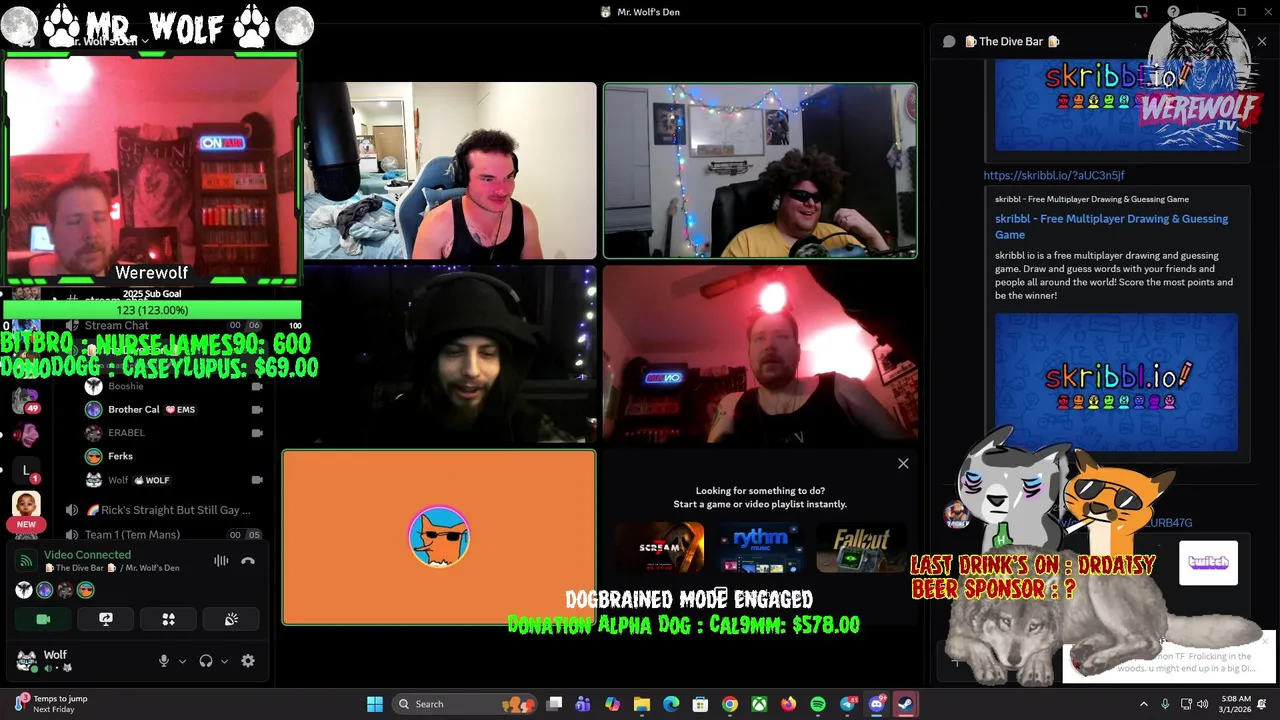Deafen using the headphones icon
This screenshot has width=1280, height=720.
pyautogui.click(x=206, y=661)
